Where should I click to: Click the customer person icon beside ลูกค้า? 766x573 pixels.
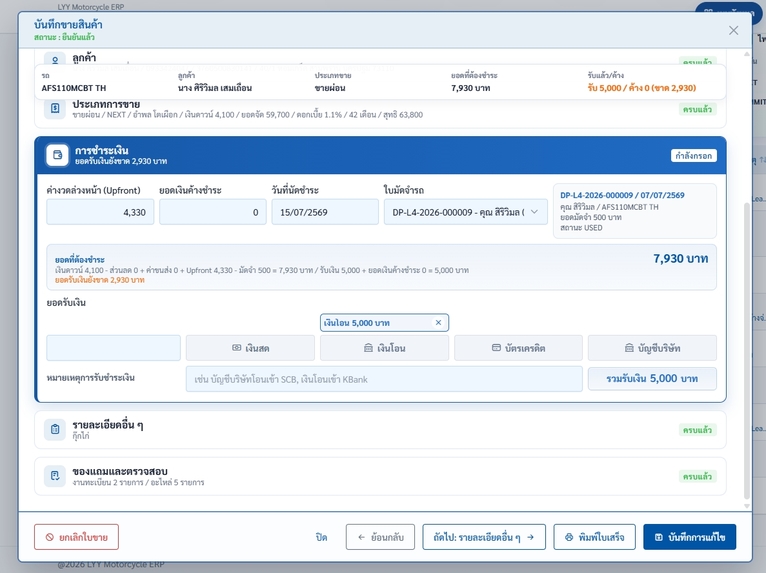point(55,59)
